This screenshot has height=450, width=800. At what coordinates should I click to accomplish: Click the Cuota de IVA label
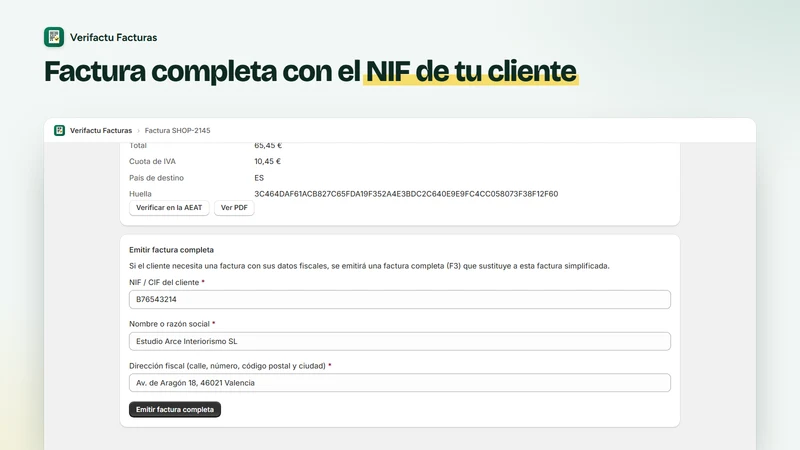pyautogui.click(x=152, y=161)
